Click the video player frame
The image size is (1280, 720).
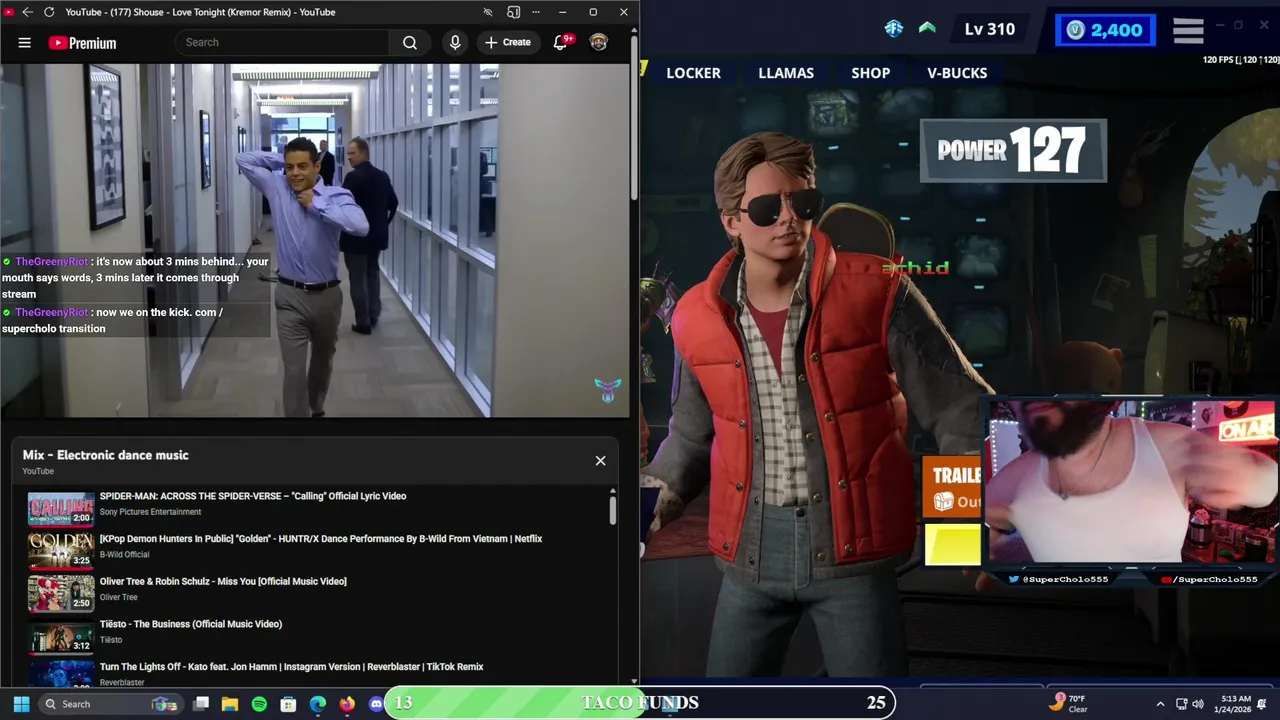click(x=315, y=240)
